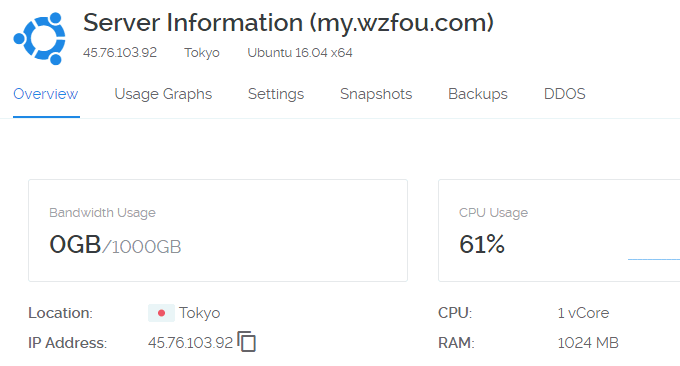Open the Settings tab
Screen dimensions: 680x366
click(x=276, y=94)
